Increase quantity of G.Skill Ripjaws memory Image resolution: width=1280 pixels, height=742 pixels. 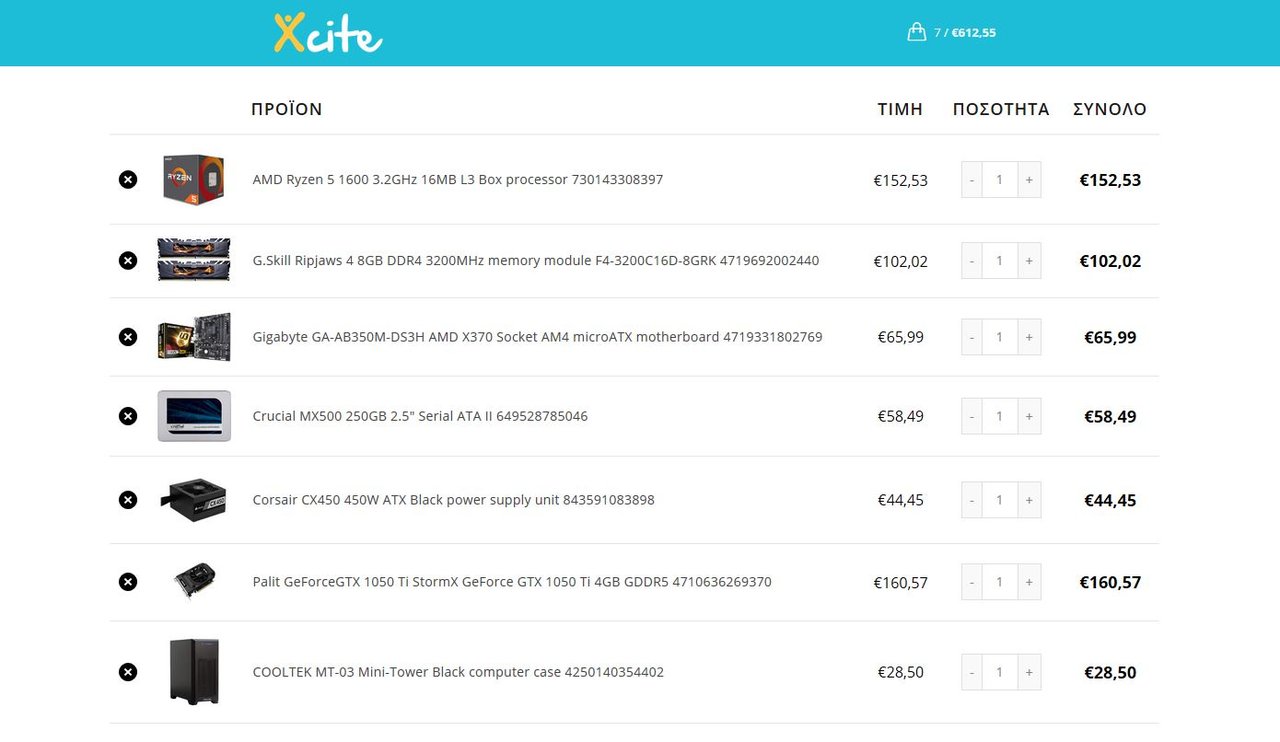[x=1029, y=261]
